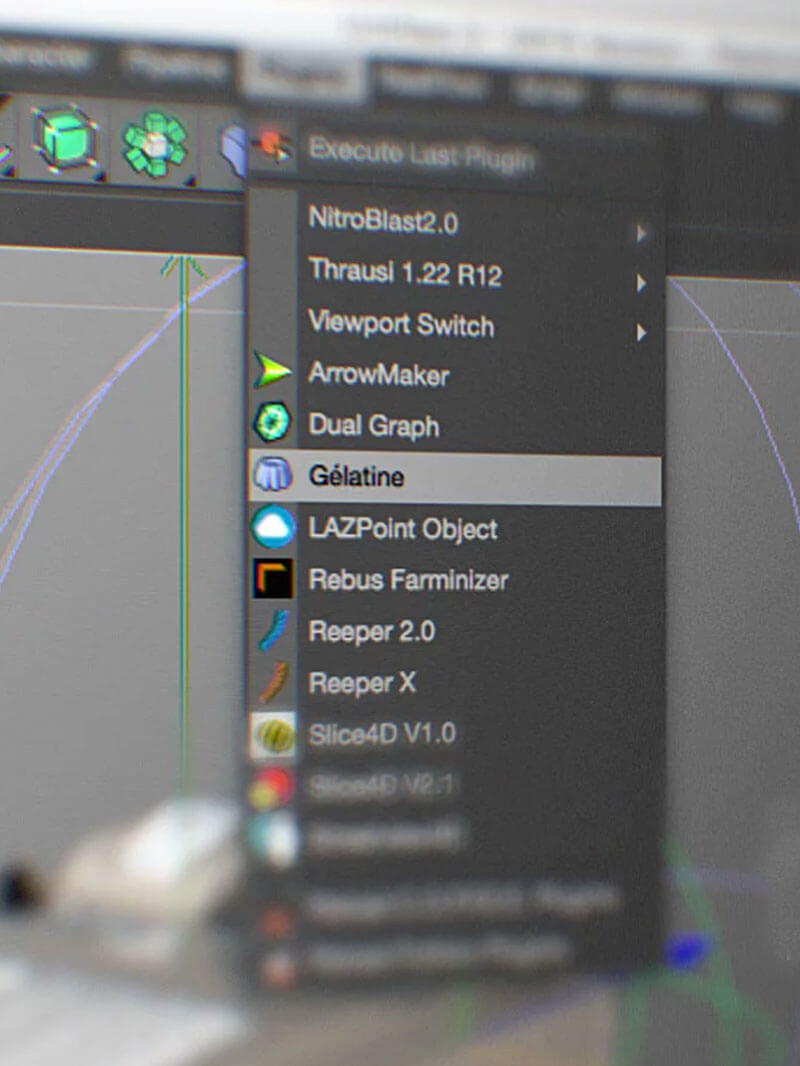The width and height of the screenshot is (800, 1066).
Task: Expand the Thrausi 1.22 R12 submenu arrow
Action: click(641, 282)
